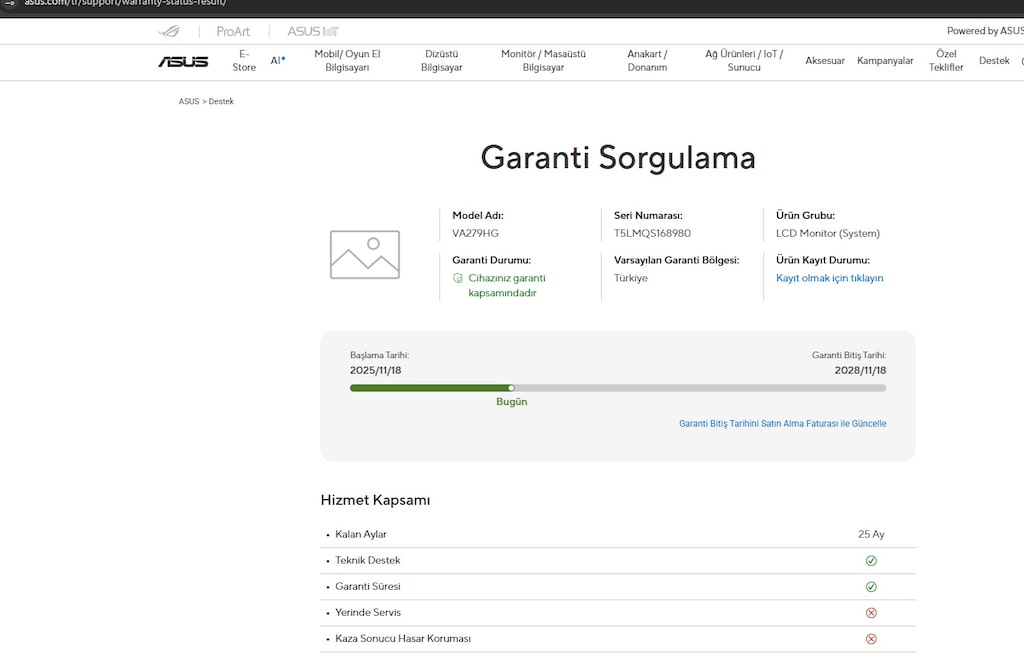This screenshot has height=671, width=1024.
Task: Expand Monitör / Masaüstü Bilgisayar menu
Action: tap(543, 61)
